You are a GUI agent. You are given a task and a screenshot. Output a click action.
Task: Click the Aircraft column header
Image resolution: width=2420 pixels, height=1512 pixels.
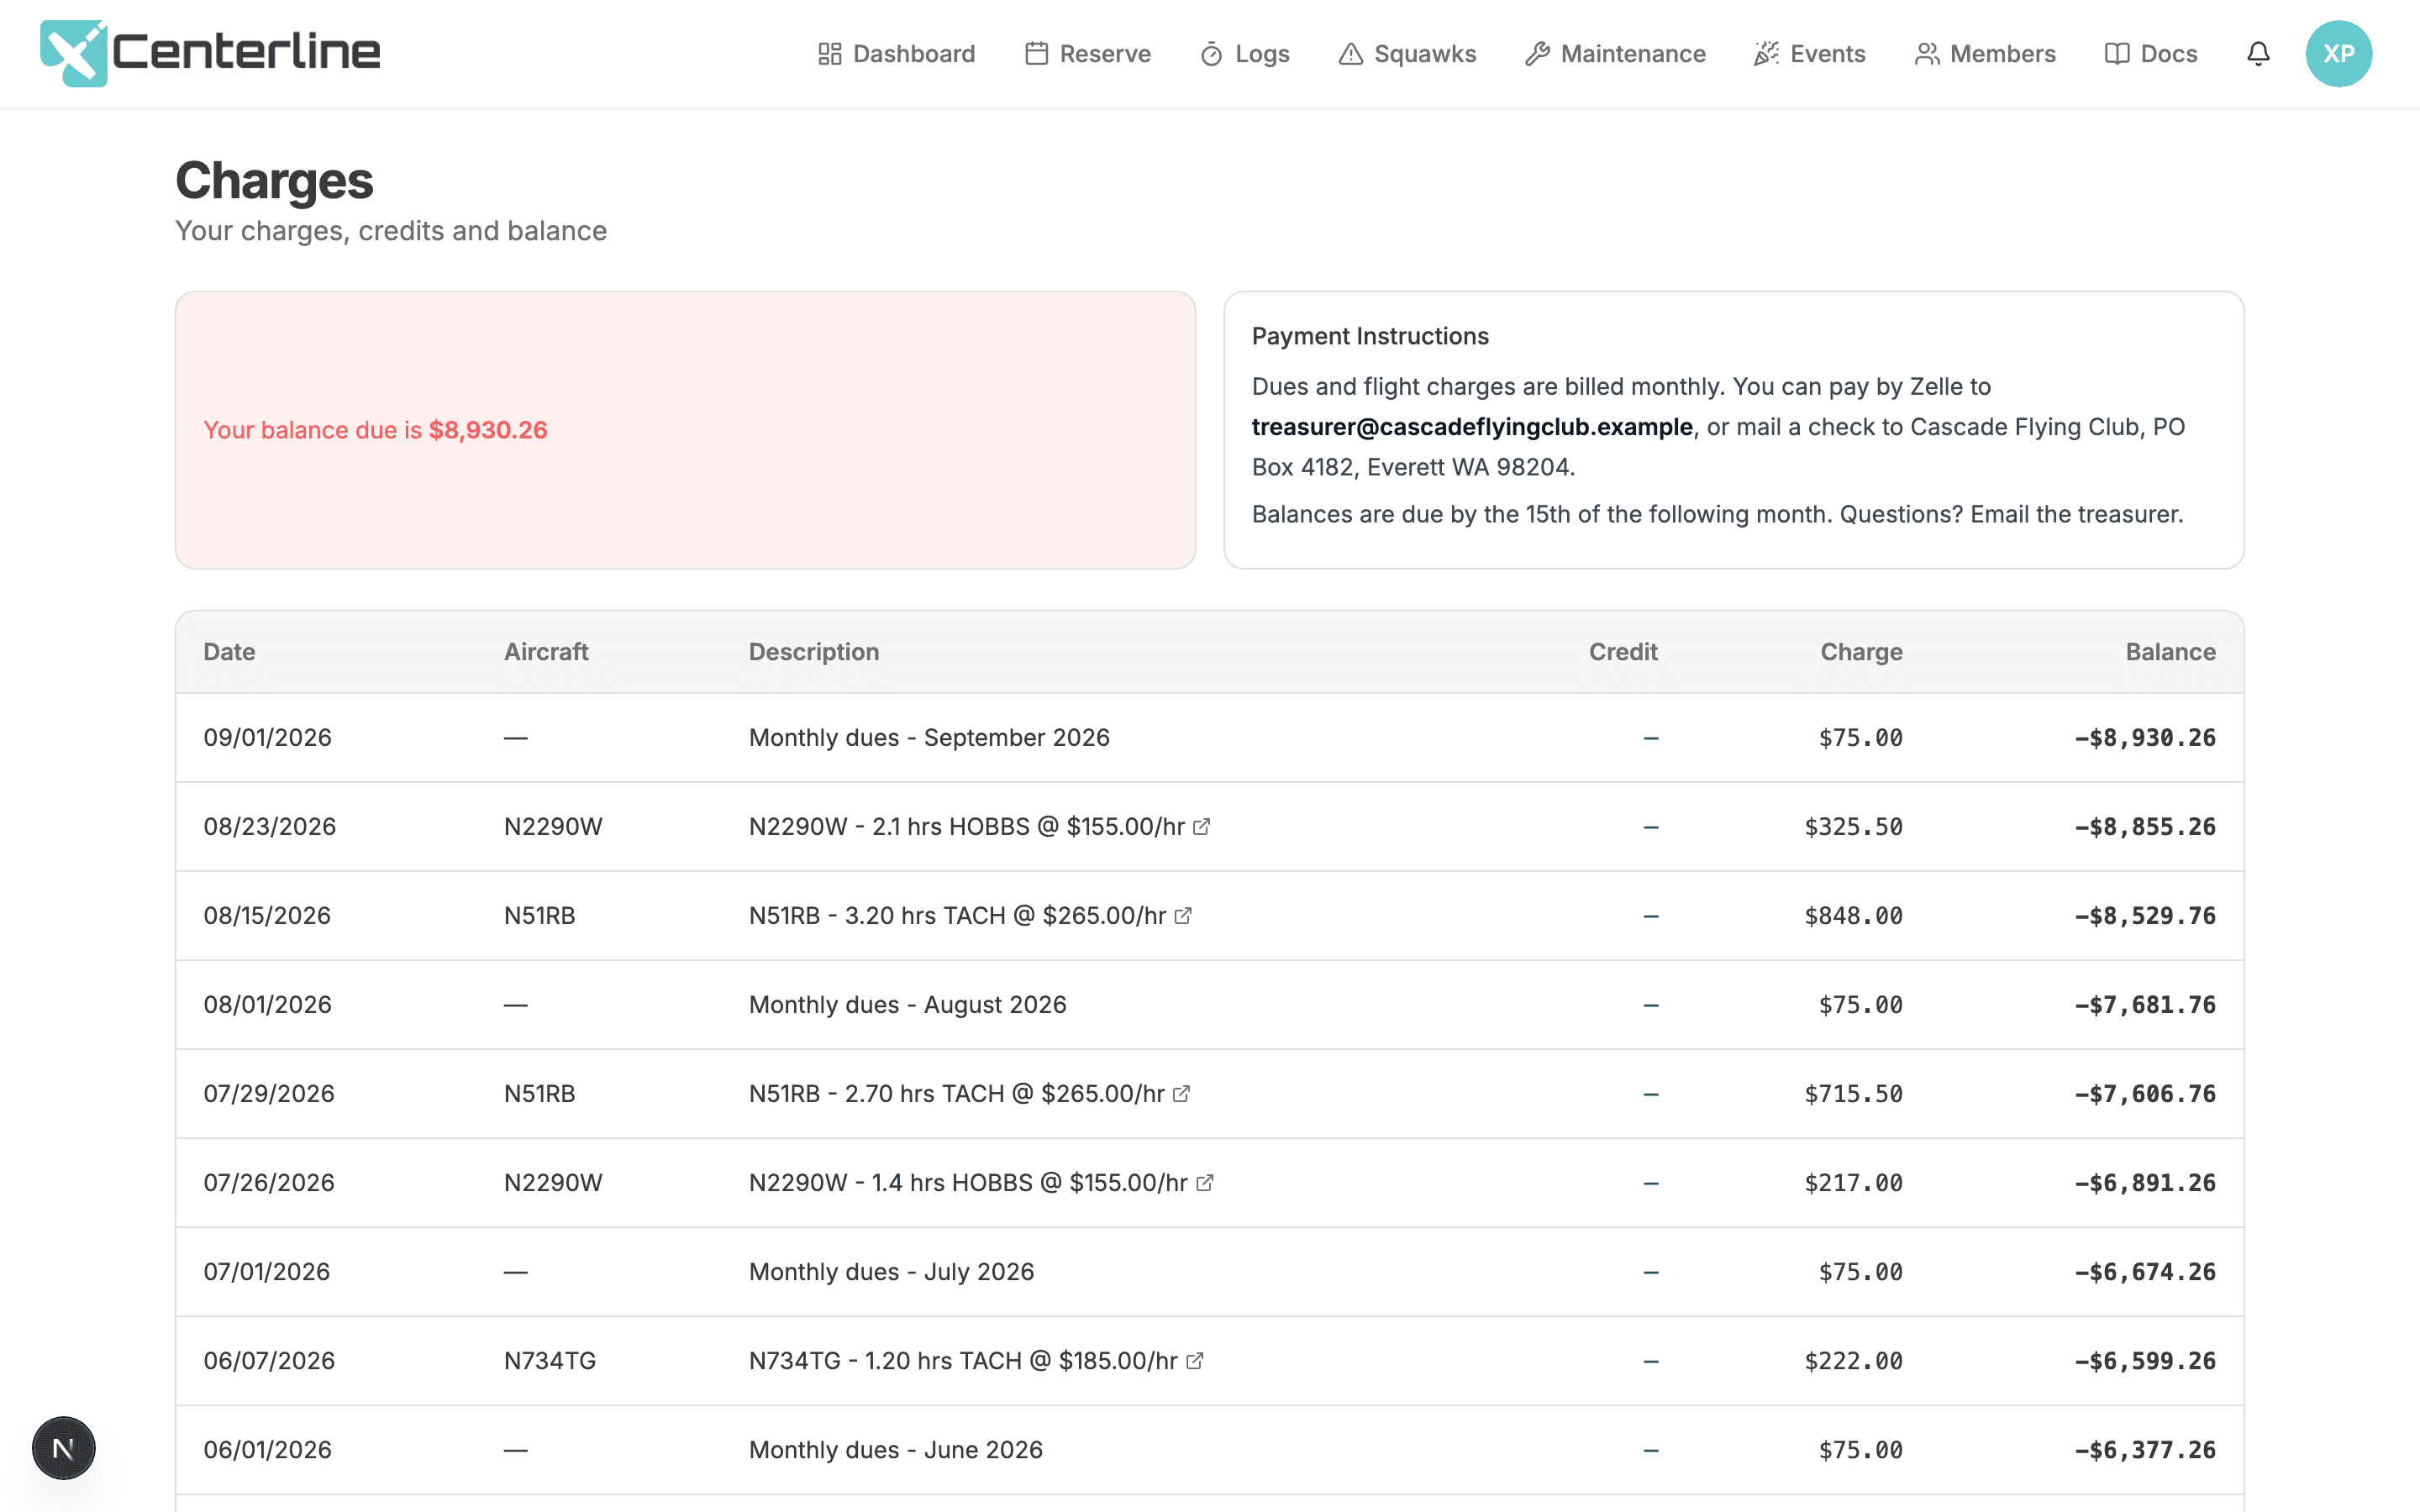tap(546, 652)
